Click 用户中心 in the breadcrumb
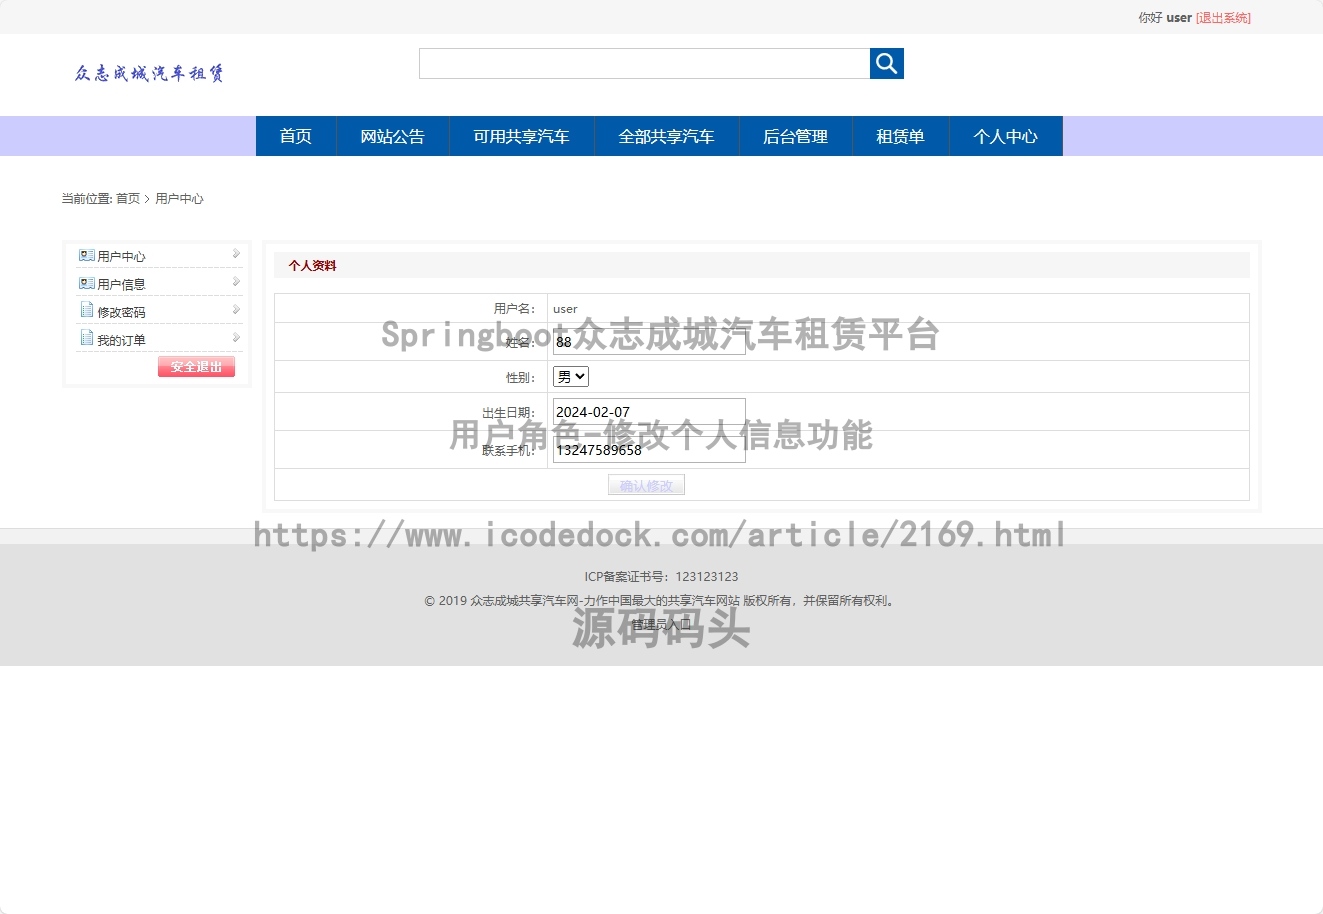 point(179,199)
